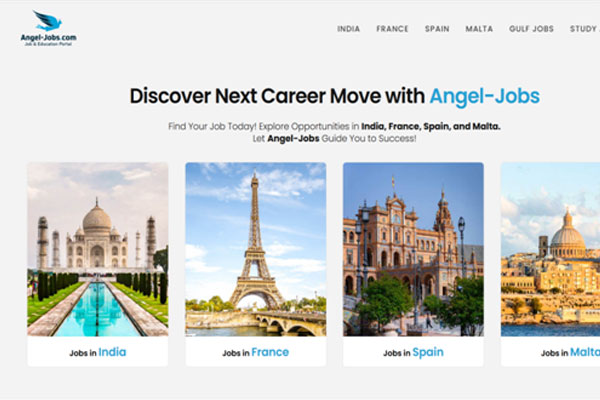Open the STUDY navigation item
This screenshot has height=400, width=600.
click(584, 29)
